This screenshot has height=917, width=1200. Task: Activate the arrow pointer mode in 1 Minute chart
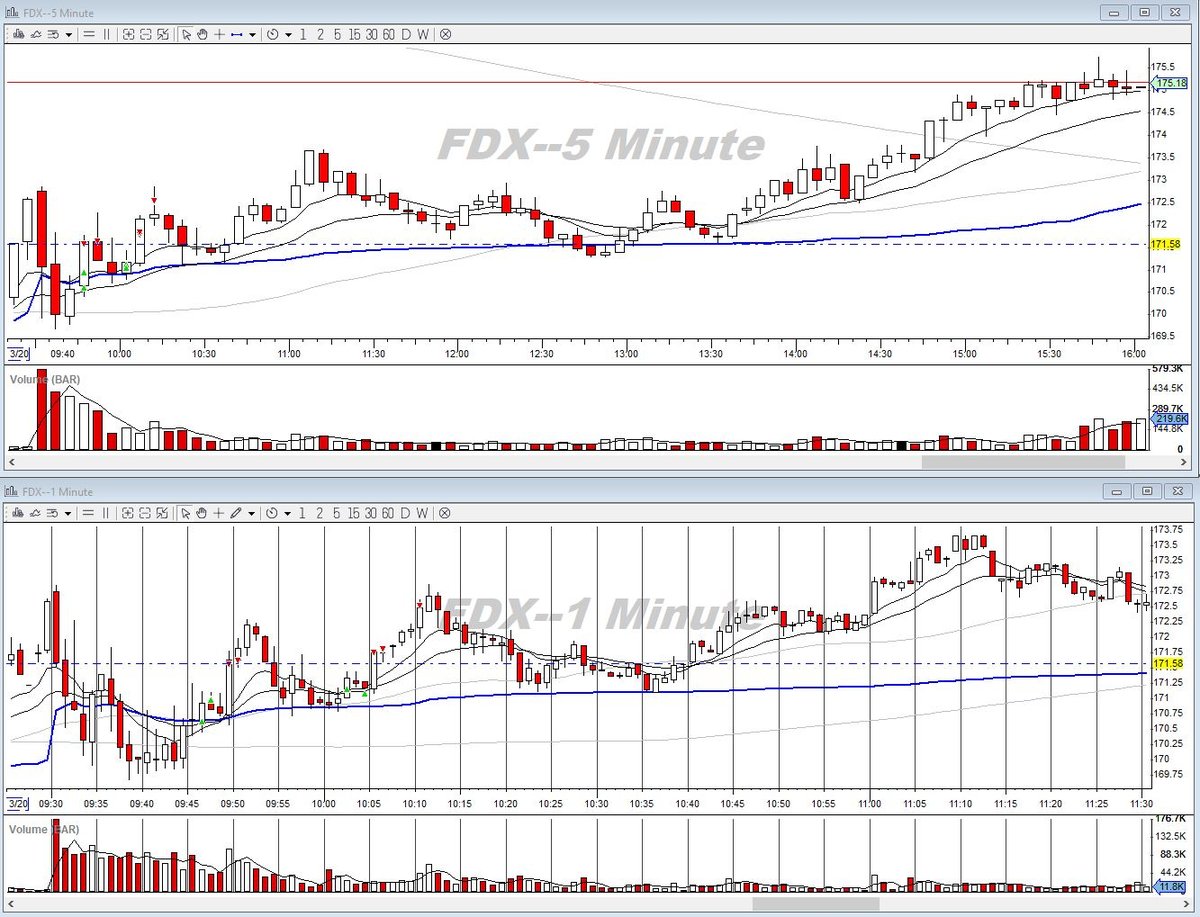[x=186, y=514]
